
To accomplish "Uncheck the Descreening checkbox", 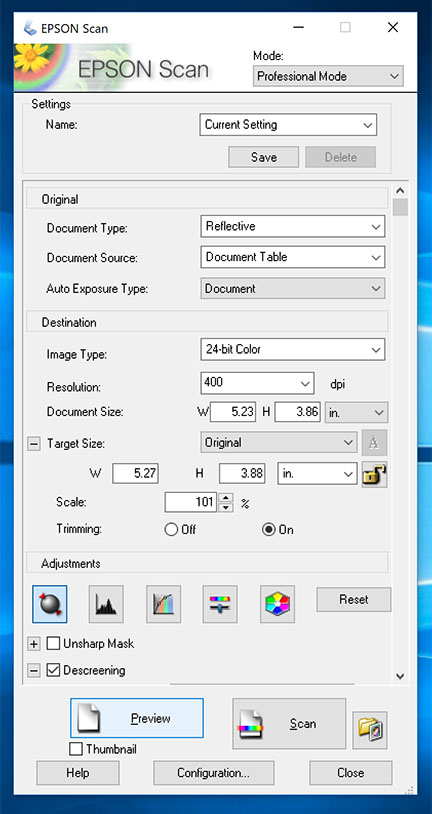I will pos(53,670).
